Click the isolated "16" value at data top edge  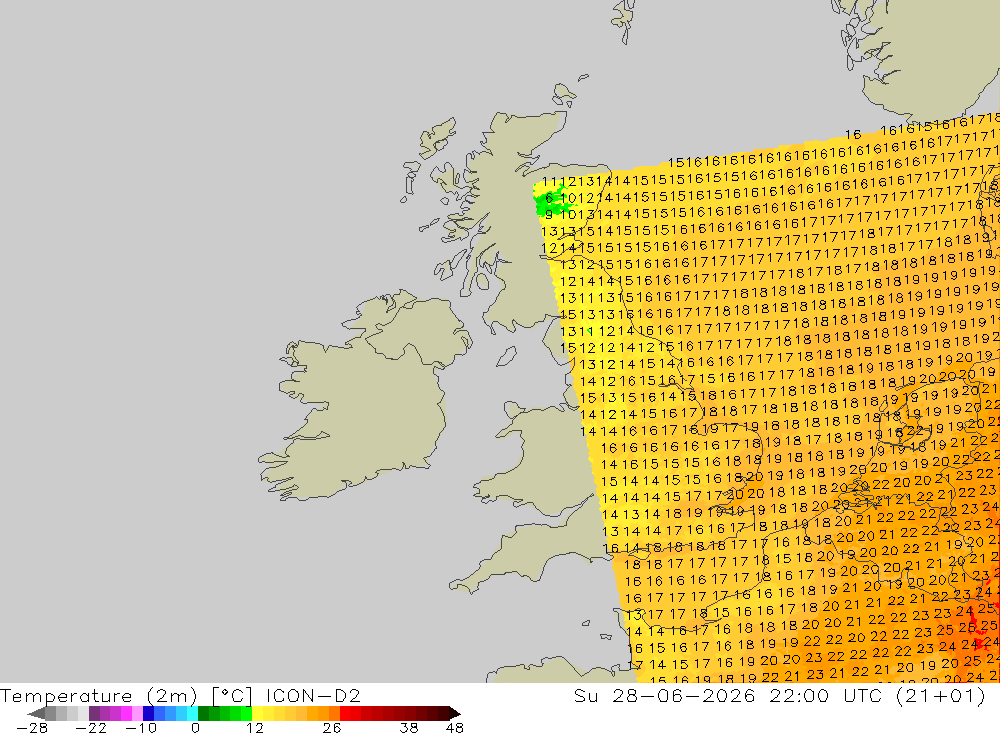pyautogui.click(x=853, y=135)
